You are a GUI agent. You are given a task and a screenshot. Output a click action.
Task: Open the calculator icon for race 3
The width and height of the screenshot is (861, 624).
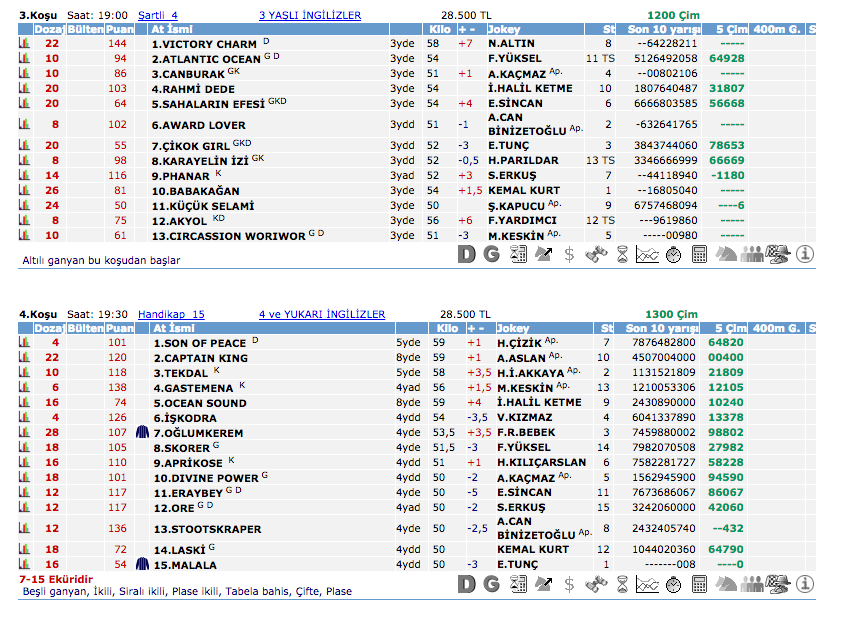(x=700, y=254)
